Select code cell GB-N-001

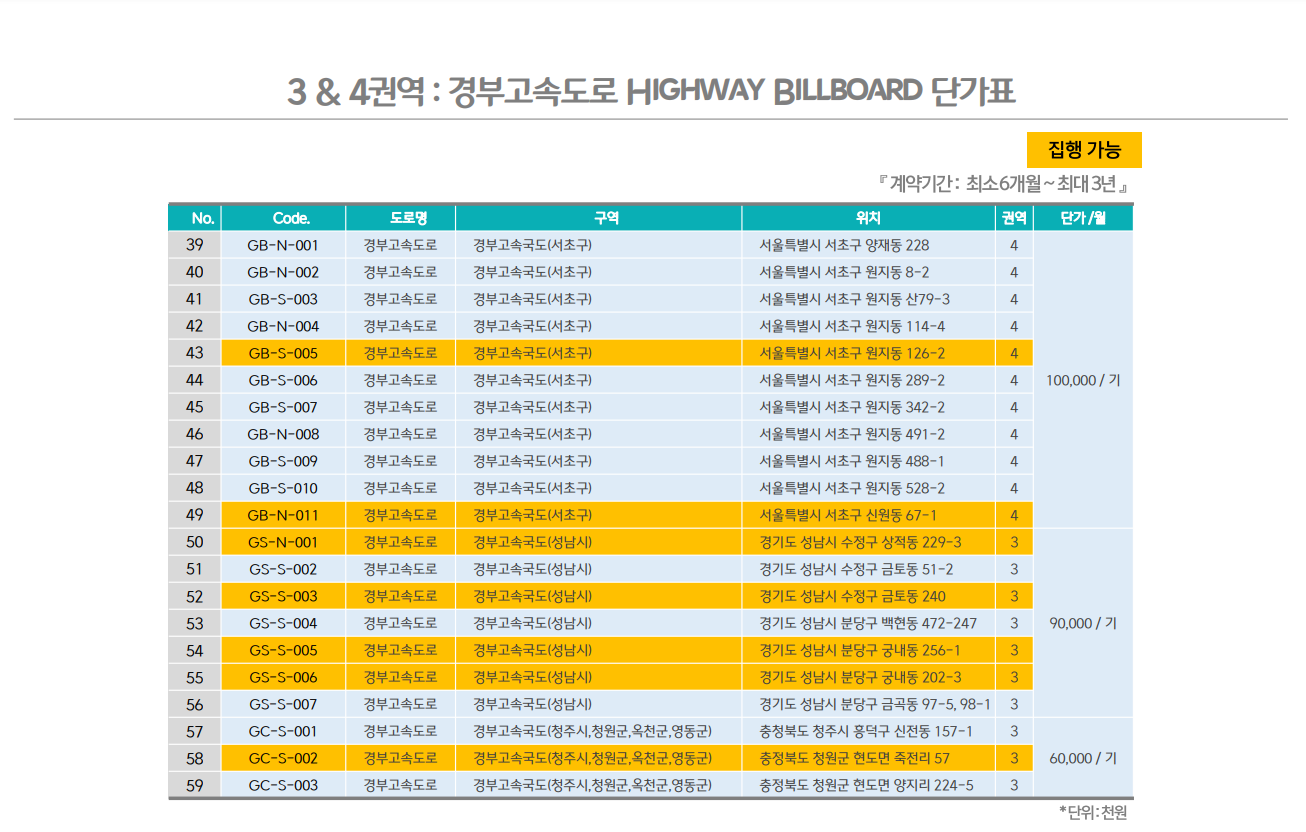[x=284, y=245]
